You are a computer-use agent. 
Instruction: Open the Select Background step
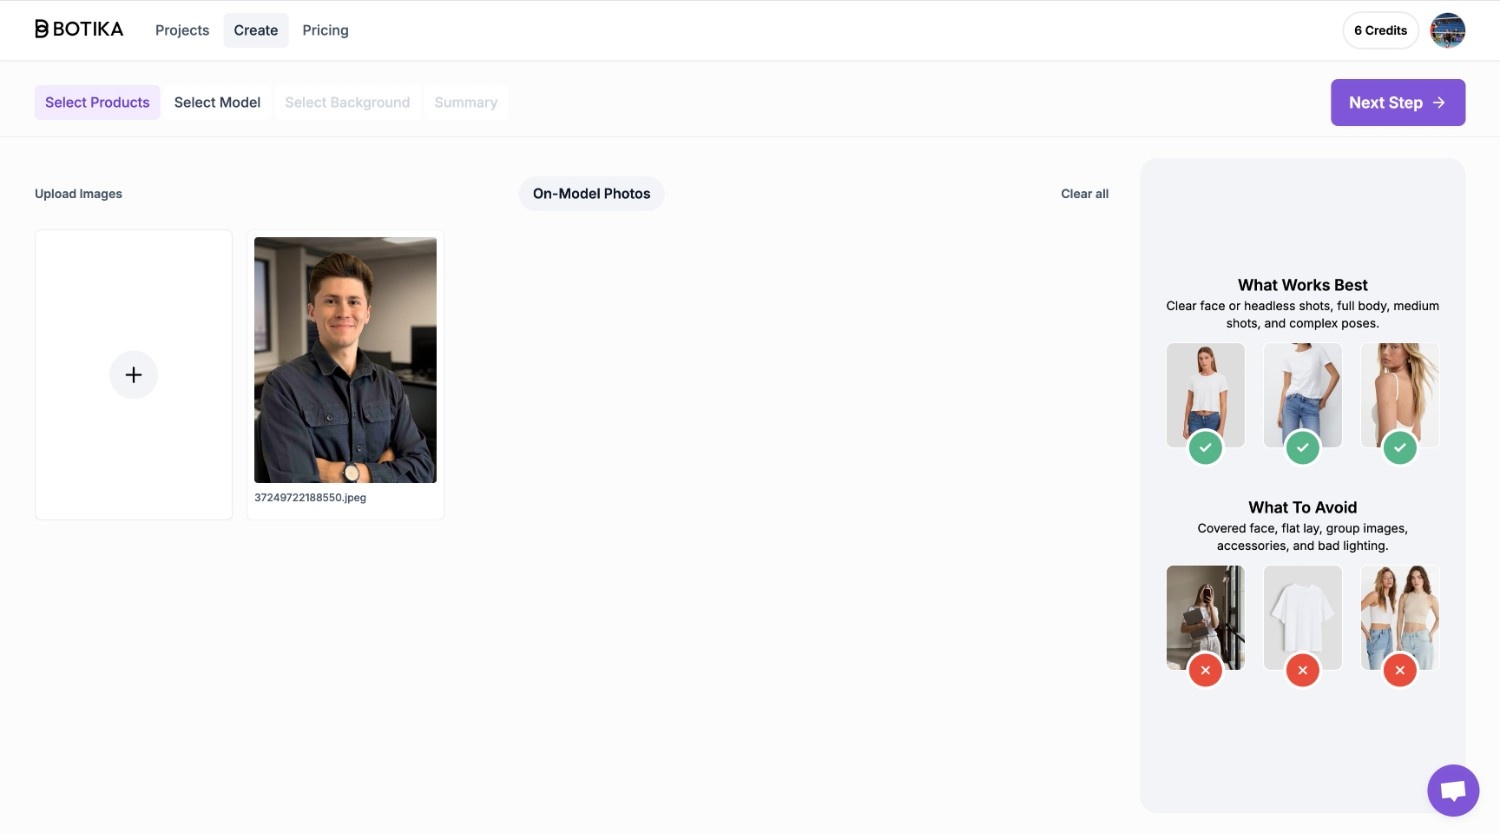tap(347, 102)
